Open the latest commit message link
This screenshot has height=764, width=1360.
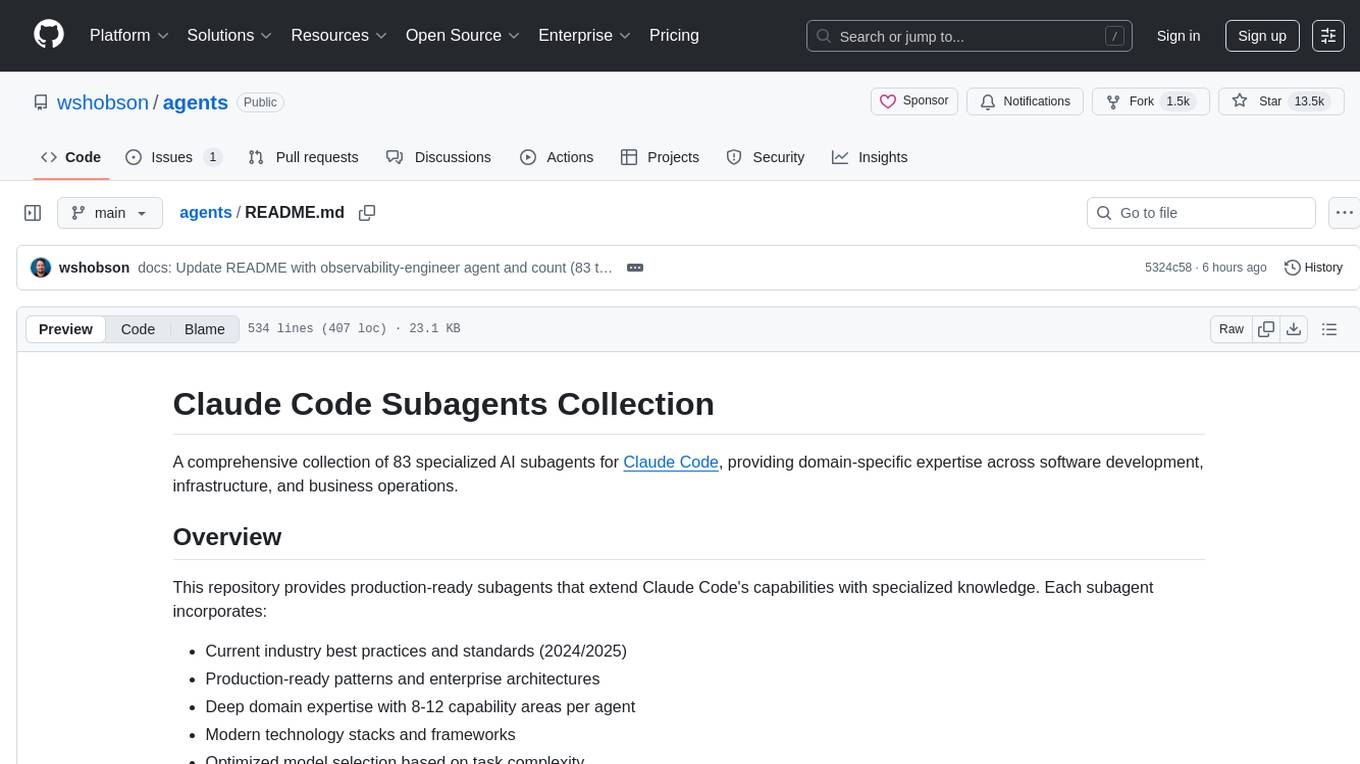(375, 268)
